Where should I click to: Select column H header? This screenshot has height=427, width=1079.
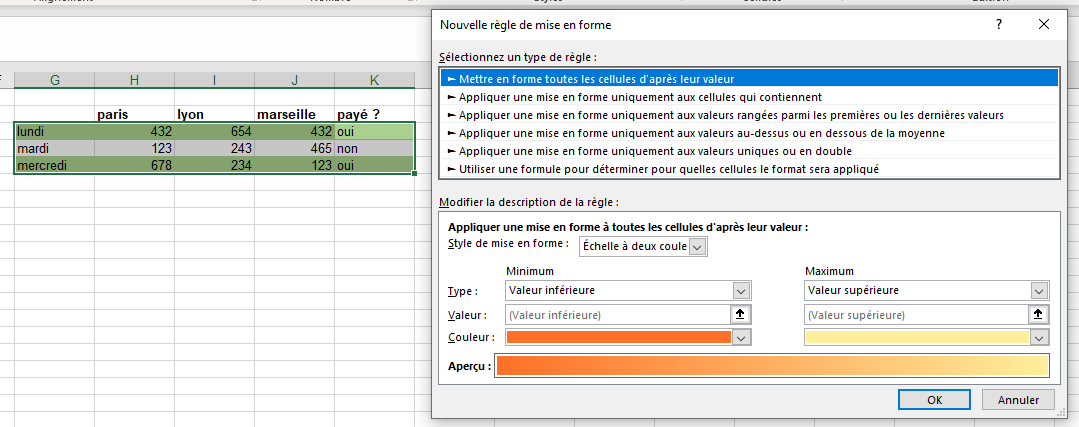[135, 80]
